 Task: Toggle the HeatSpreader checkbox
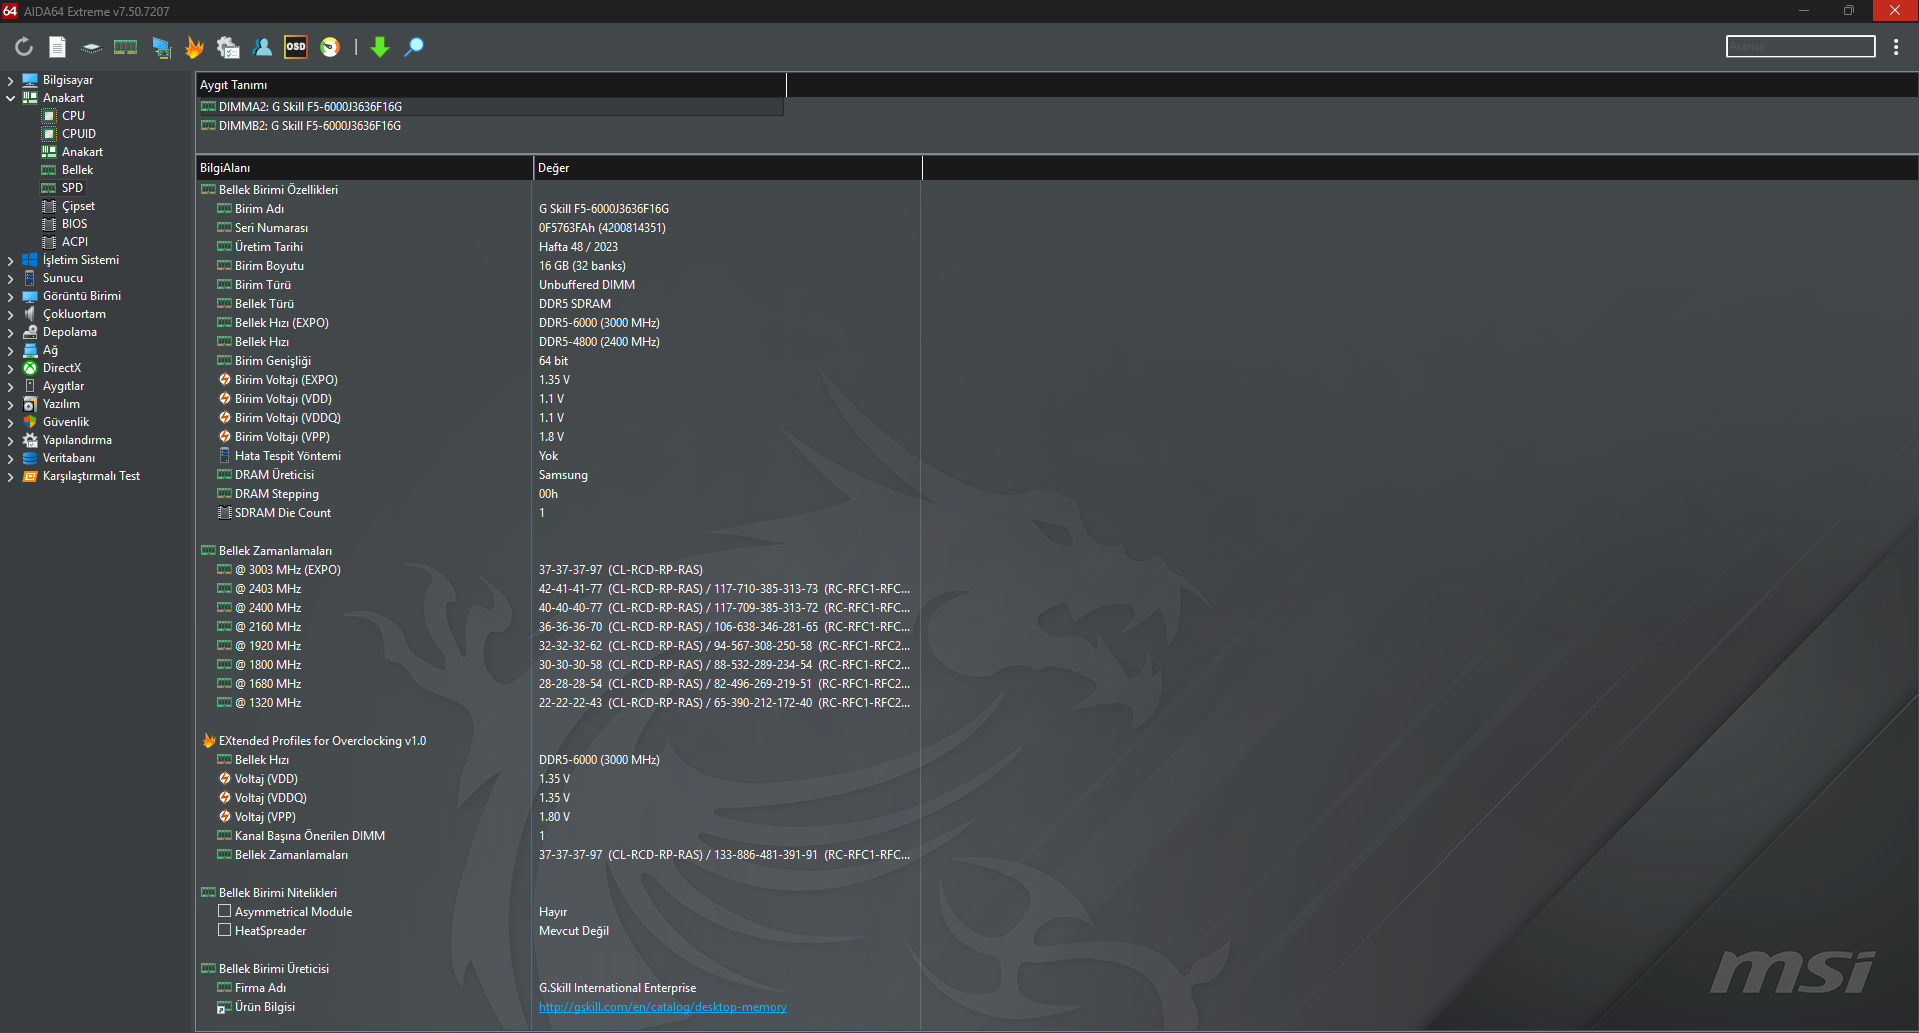coord(225,930)
